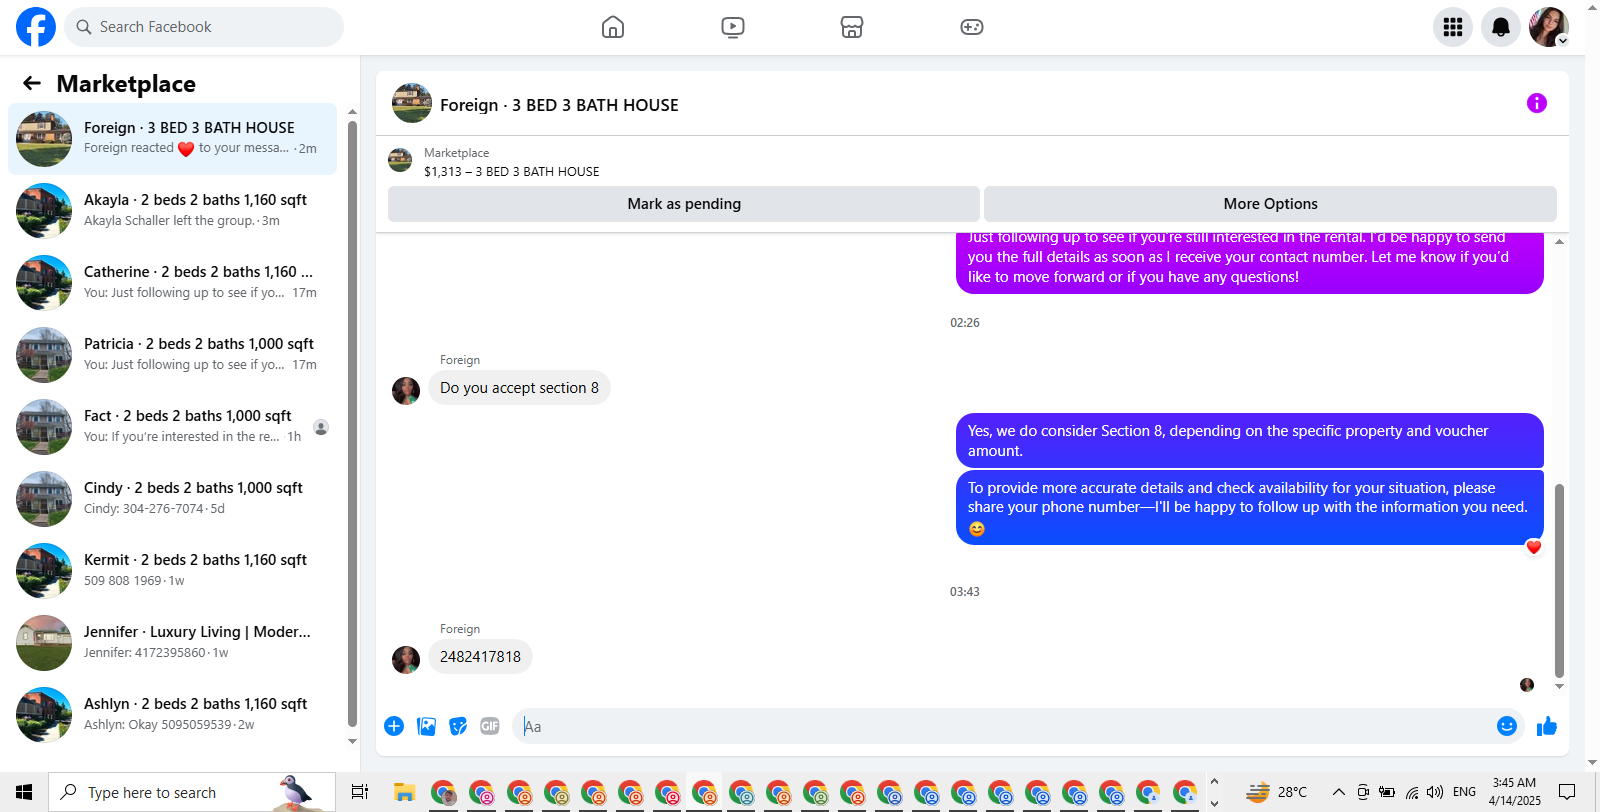Click the seen indicator avatar under last message
This screenshot has height=812, width=1600.
[x=1527, y=685]
